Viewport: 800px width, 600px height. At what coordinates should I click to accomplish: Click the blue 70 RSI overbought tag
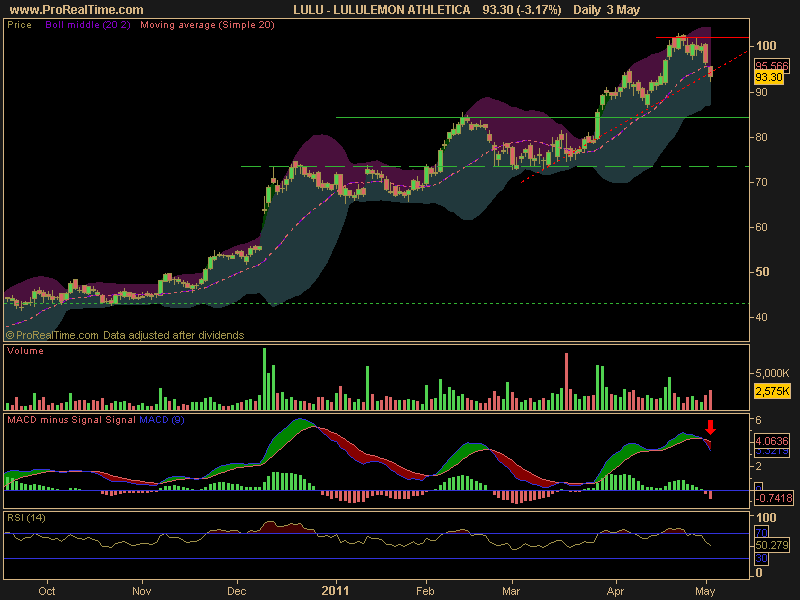[x=762, y=533]
